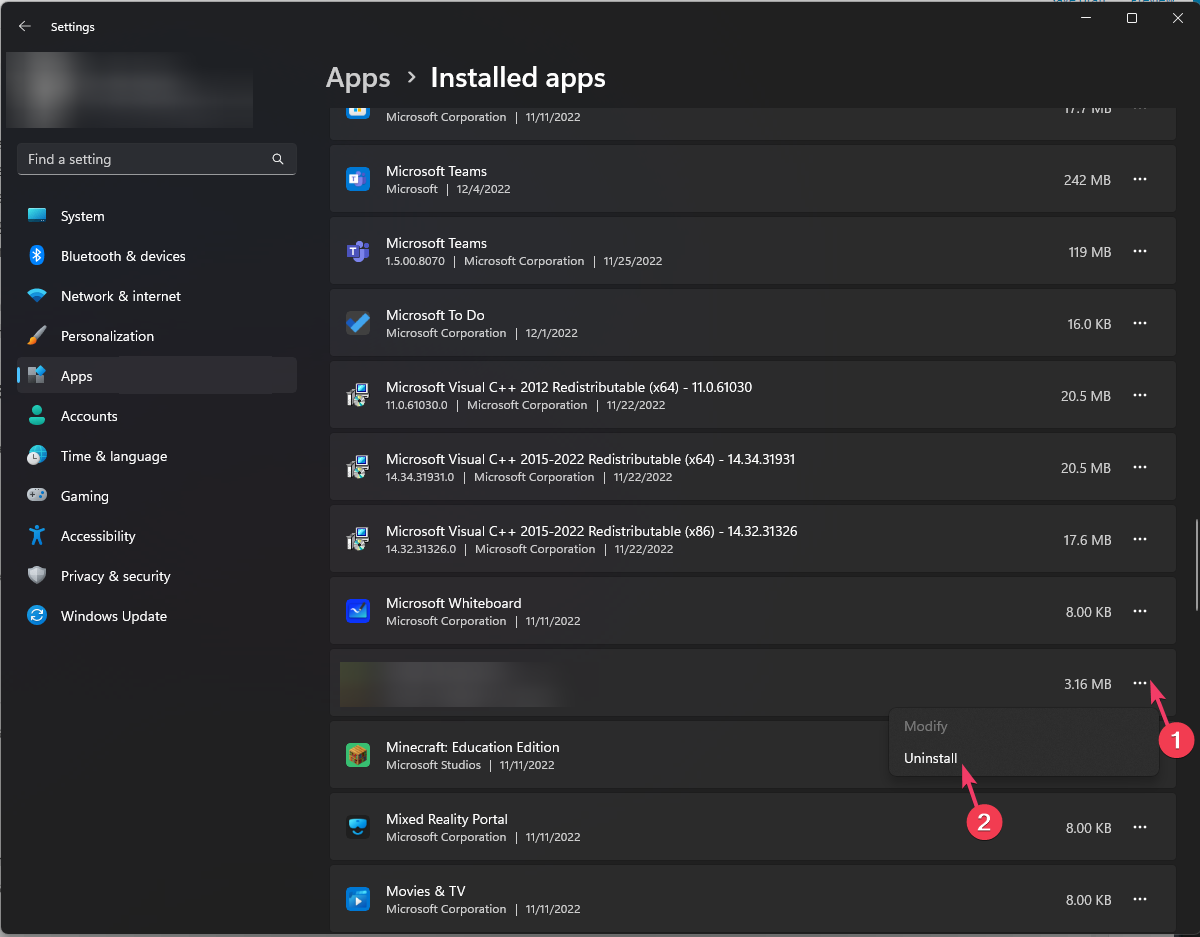Go to Windows Update page

coord(157,616)
